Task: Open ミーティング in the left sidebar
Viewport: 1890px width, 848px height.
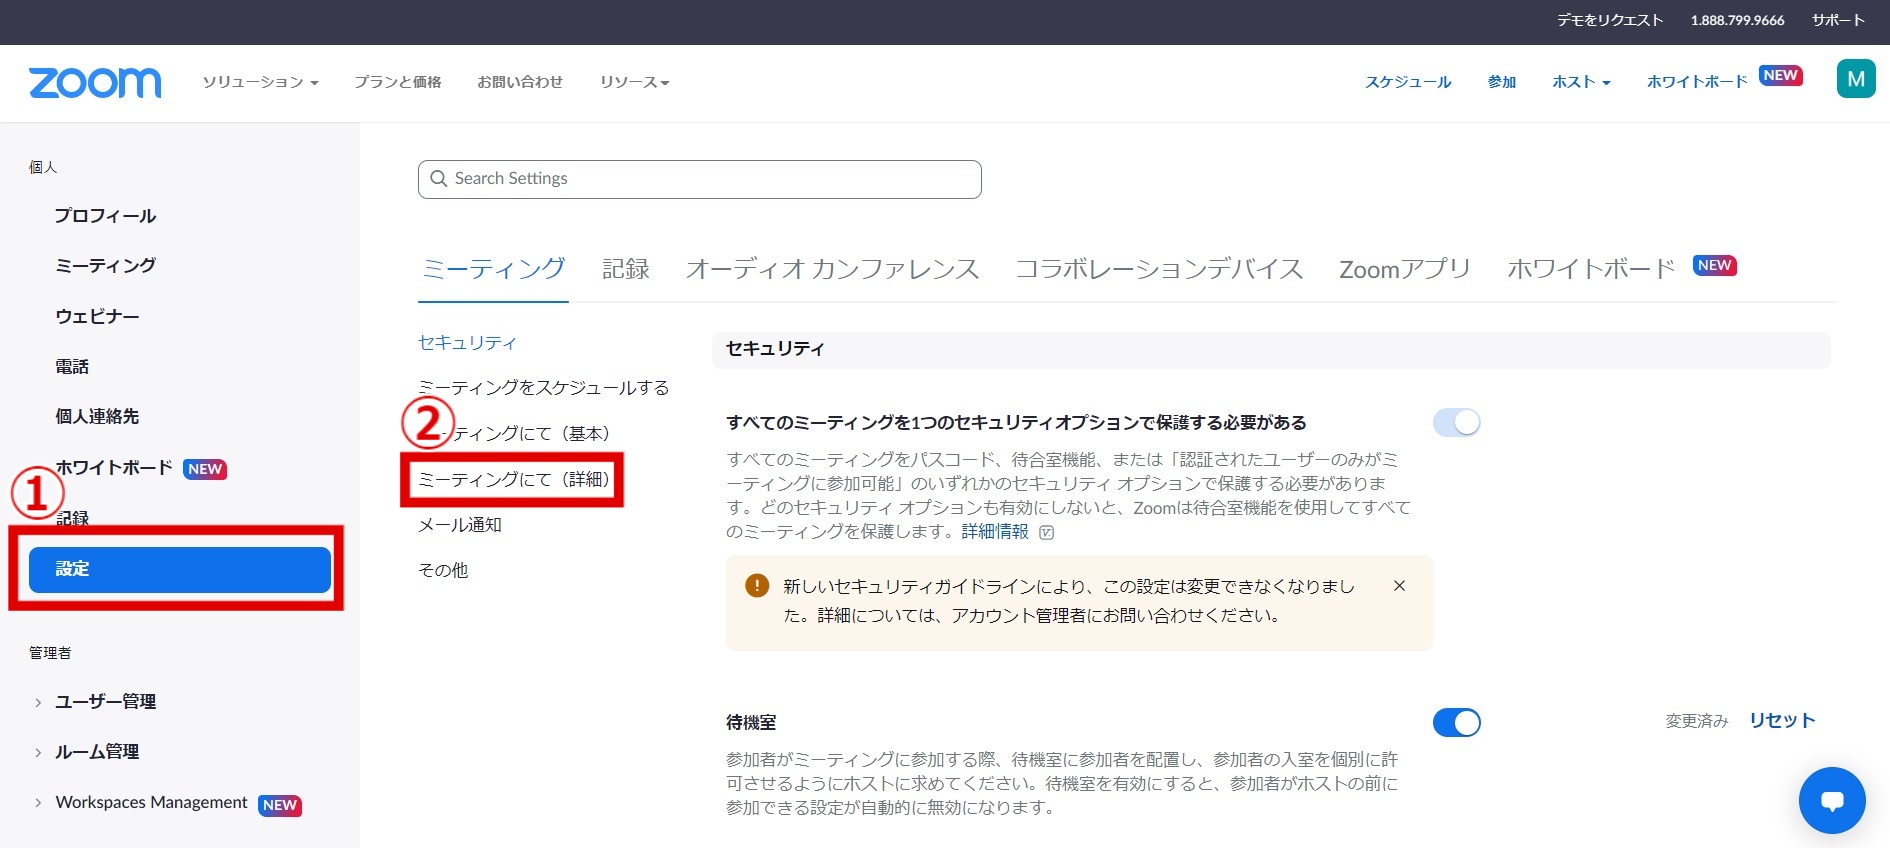Action: (106, 266)
